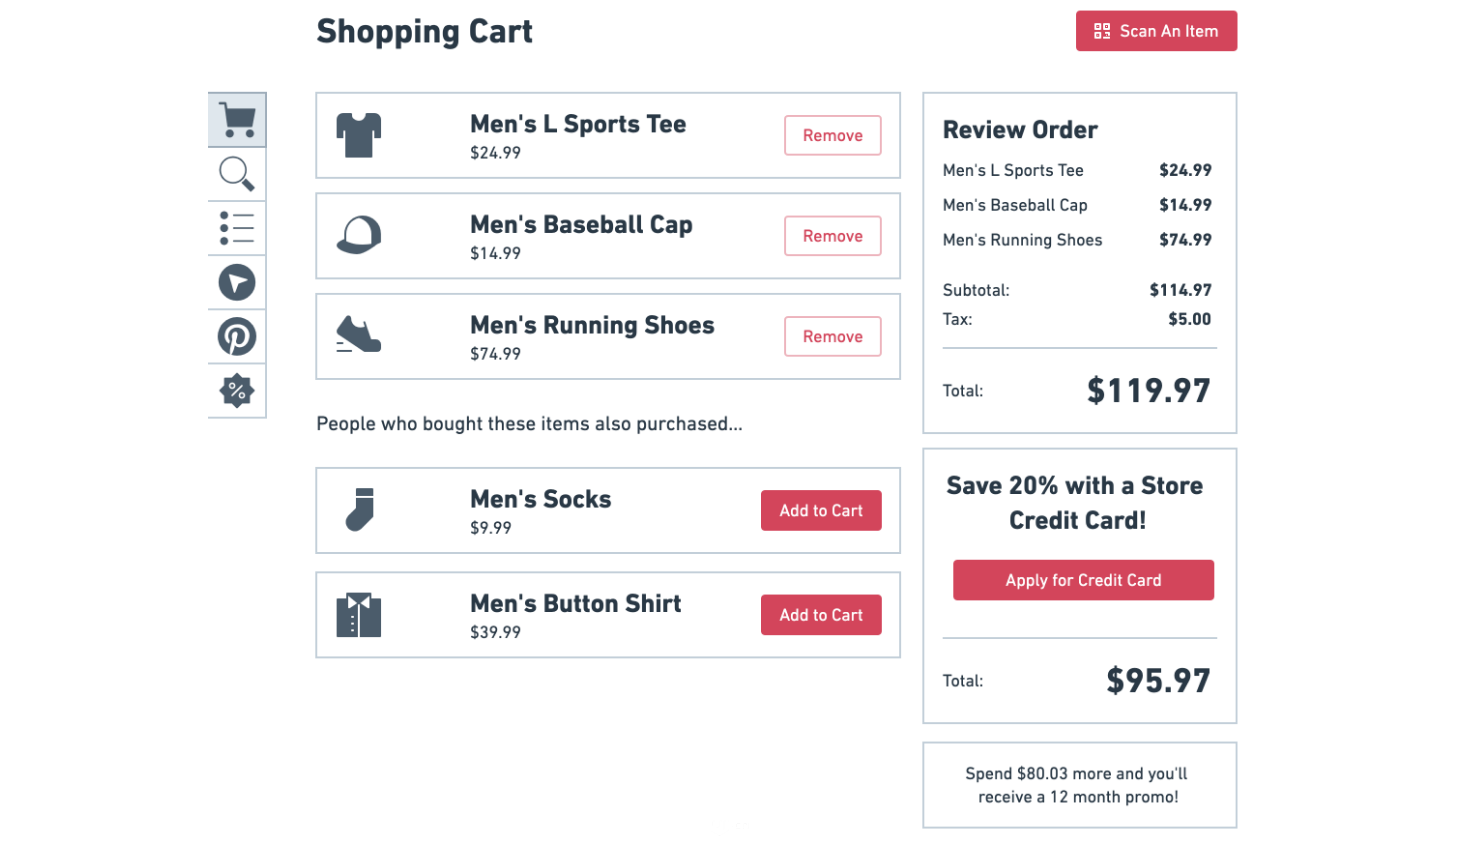Image resolution: width=1460 pixels, height=841 pixels.
Task: Remove Men's L Sports Tee from cart
Action: click(832, 136)
